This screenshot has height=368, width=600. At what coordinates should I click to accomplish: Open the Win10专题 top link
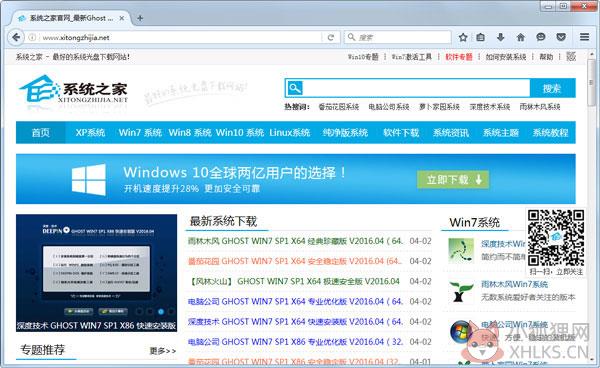pyautogui.click(x=363, y=57)
